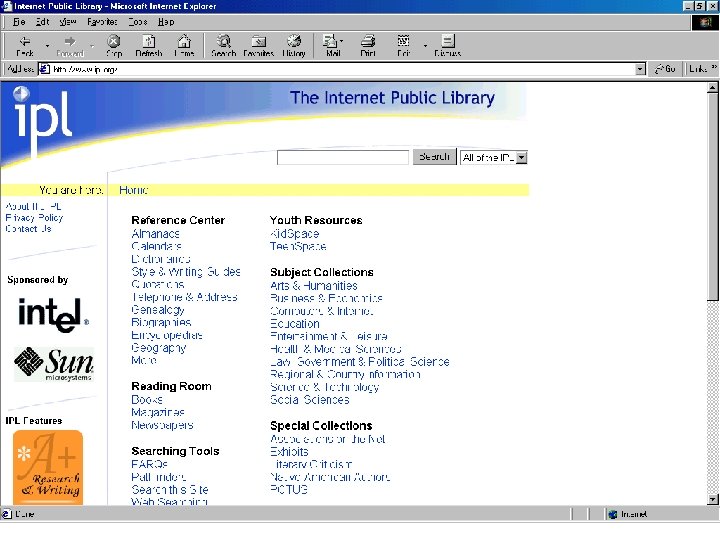The width and height of the screenshot is (720, 540).
Task: Open the File menu
Action: point(19,22)
